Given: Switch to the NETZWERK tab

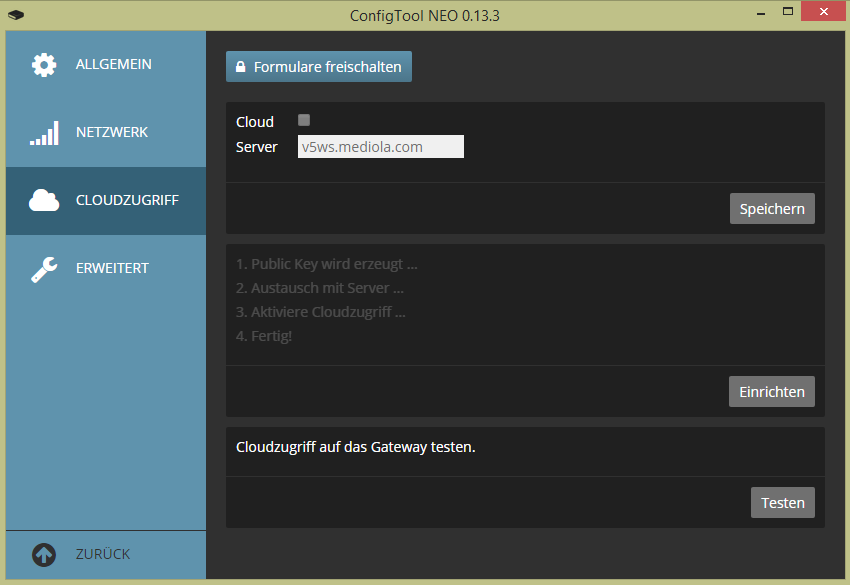Looking at the screenshot, I should [x=111, y=132].
